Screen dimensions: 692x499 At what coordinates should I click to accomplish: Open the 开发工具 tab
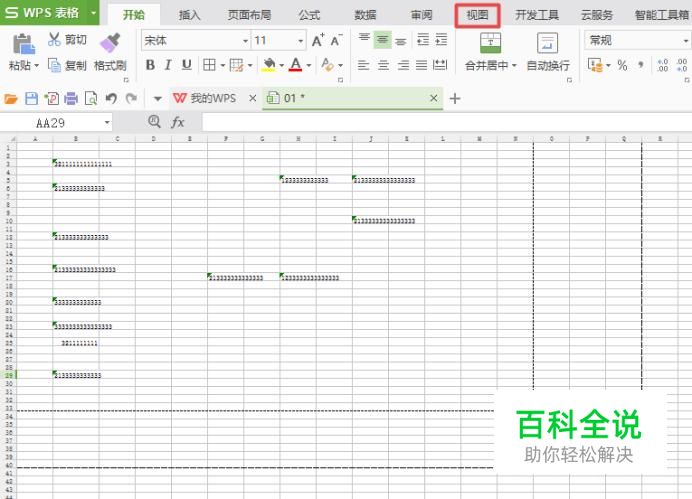537,15
